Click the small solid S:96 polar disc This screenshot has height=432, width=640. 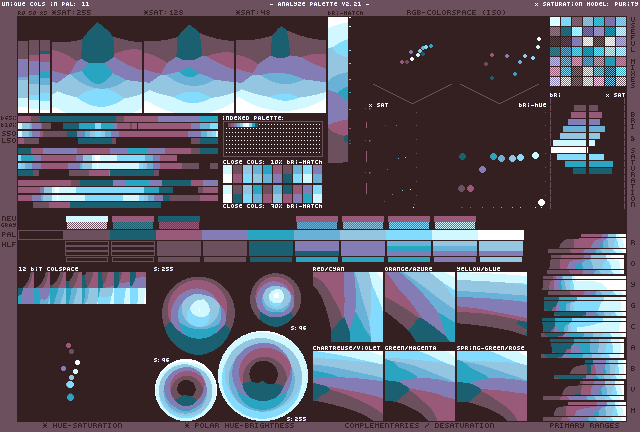pos(276,300)
